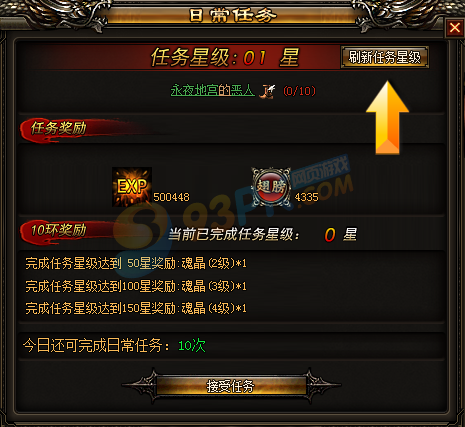Click the remaining daily quests 10次 text
The width and height of the screenshot is (465, 427).
tap(192, 346)
